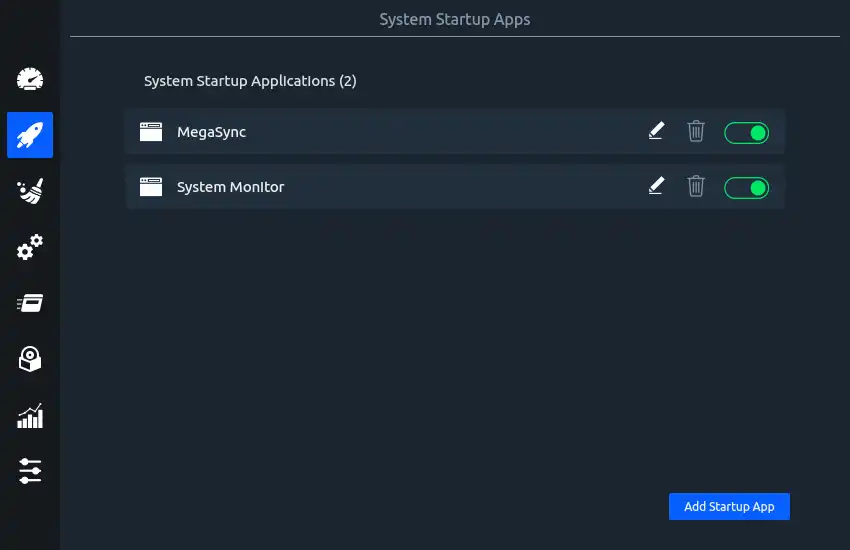Edit the System Monitor startup entry
The image size is (850, 550).
[x=656, y=186]
